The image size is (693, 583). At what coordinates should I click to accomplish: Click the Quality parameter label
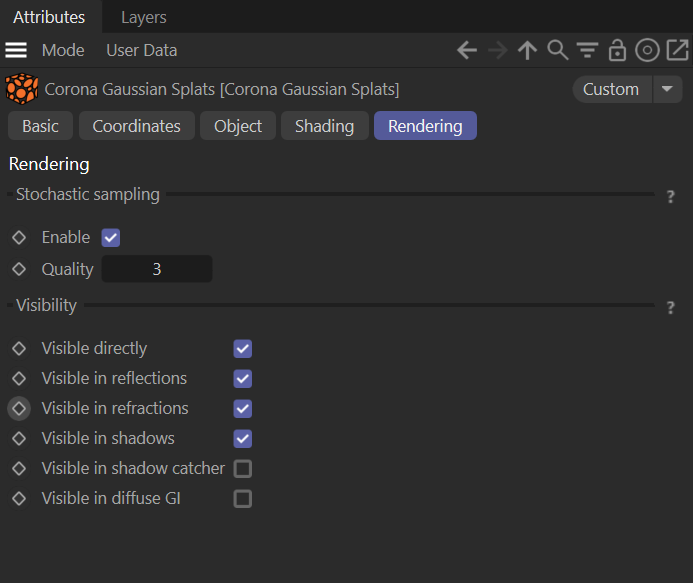coord(68,270)
